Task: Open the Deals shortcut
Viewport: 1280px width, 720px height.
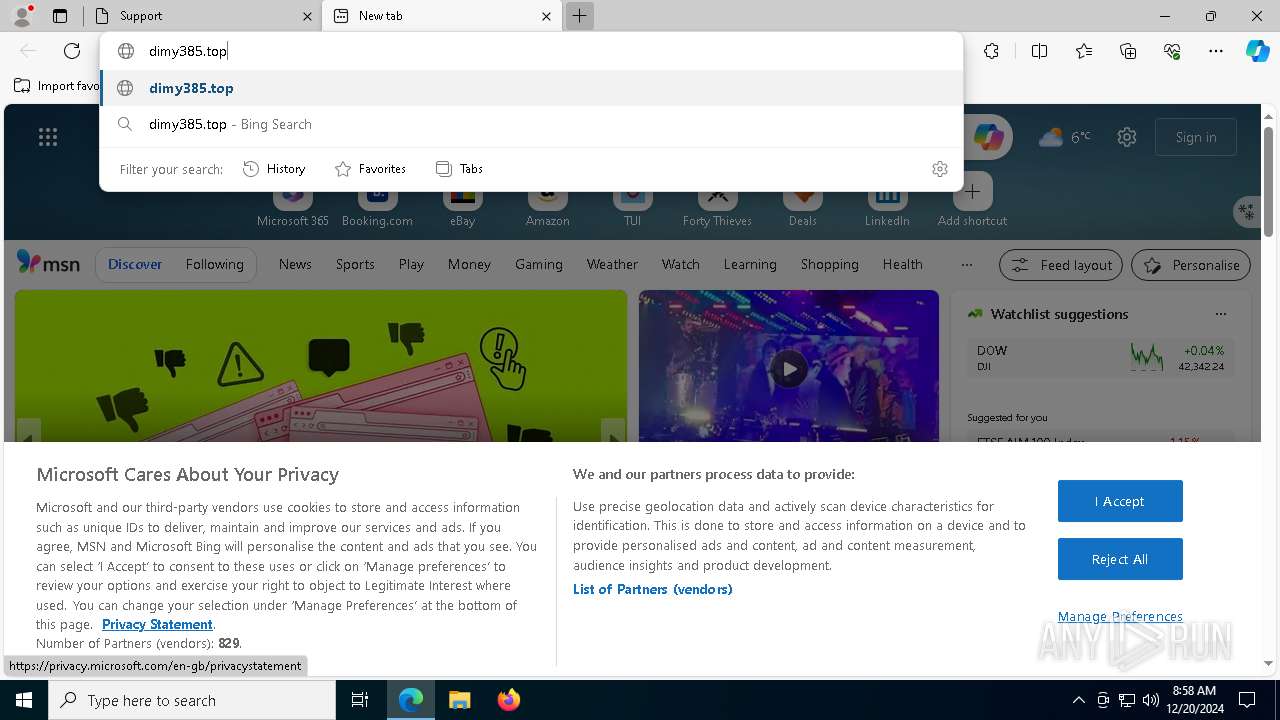Action: (802, 206)
